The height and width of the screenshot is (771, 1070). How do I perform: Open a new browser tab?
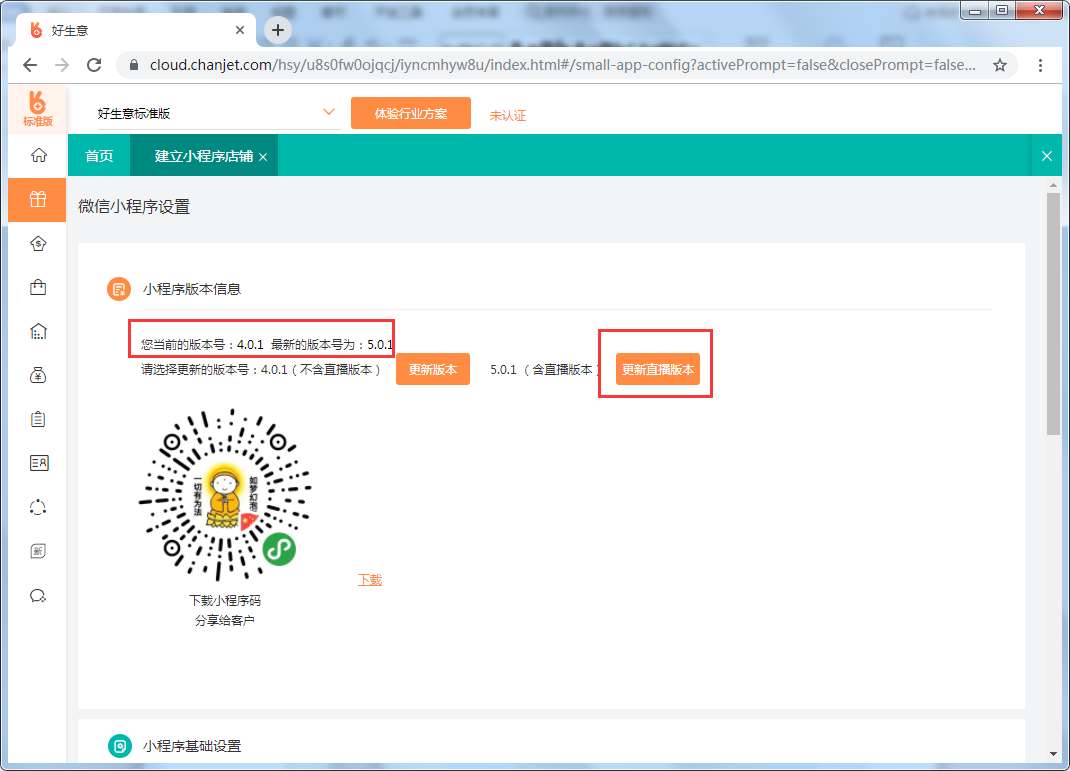(x=278, y=30)
